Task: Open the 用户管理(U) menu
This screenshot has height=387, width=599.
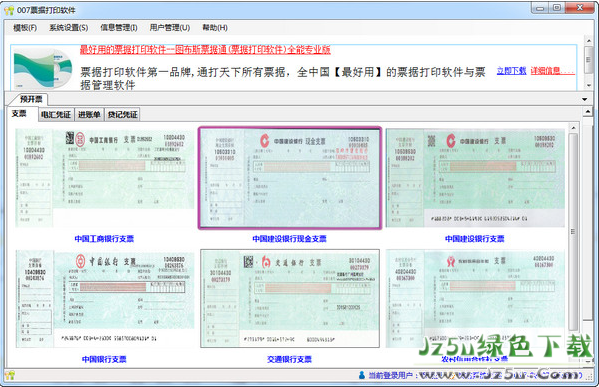Action: [170, 28]
